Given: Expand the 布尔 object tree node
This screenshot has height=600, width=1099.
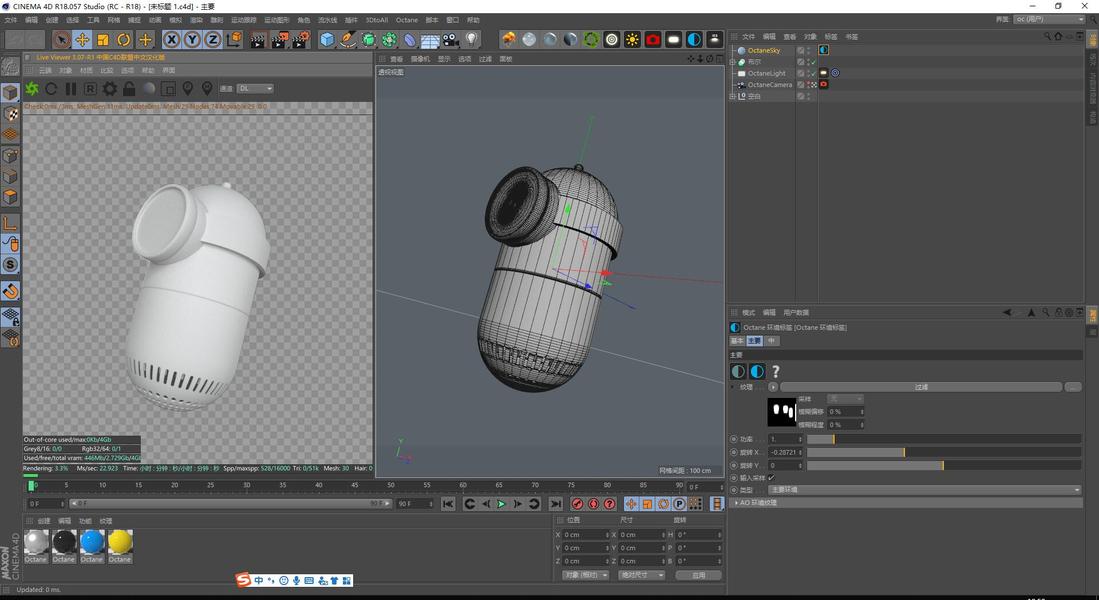Looking at the screenshot, I should tap(733, 62).
